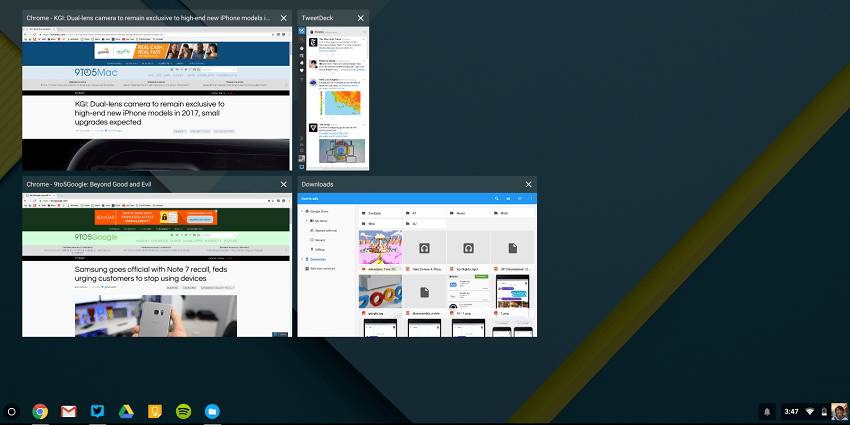Launch Chrome from the shelf
Viewport: 850px width, 425px height.
pos(40,412)
